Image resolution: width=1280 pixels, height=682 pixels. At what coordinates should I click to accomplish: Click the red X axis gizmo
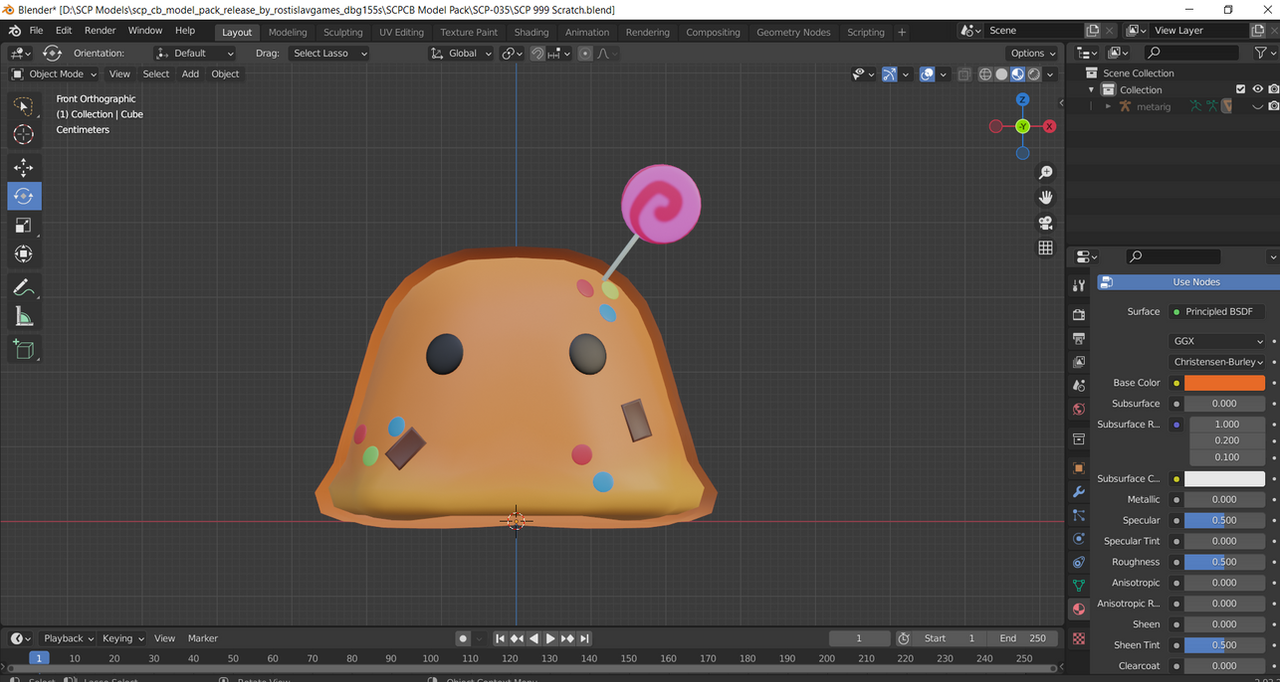click(1050, 126)
